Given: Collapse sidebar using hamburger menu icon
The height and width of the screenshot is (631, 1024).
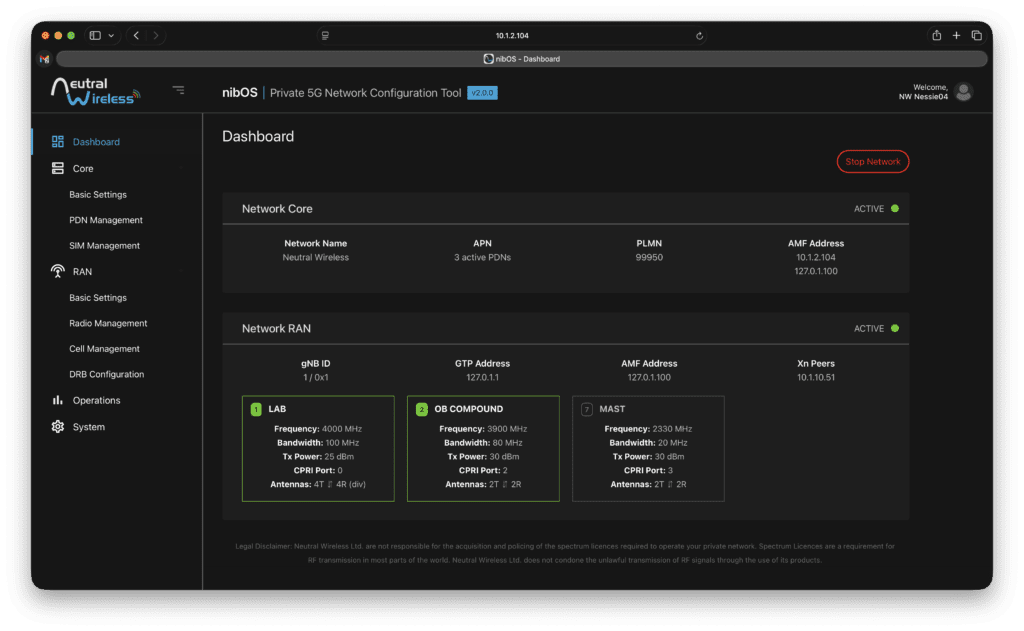Looking at the screenshot, I should coord(178,91).
